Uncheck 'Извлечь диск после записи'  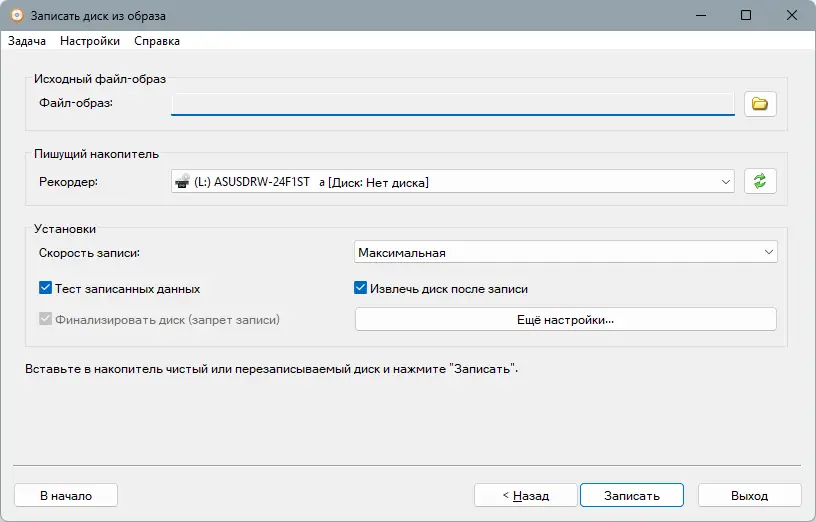(362, 289)
